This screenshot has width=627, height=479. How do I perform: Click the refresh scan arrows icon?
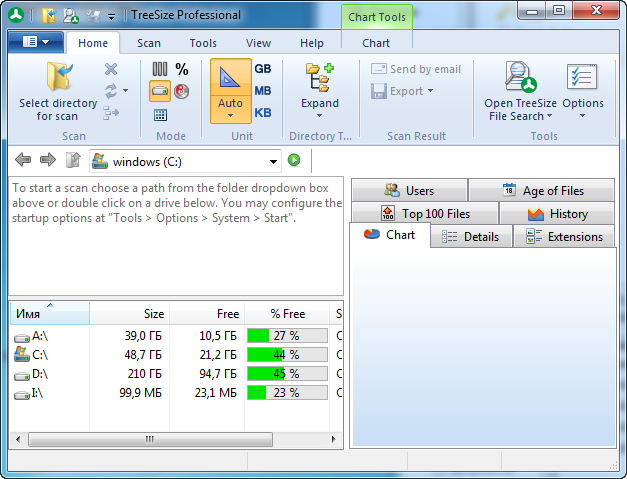tap(111, 91)
